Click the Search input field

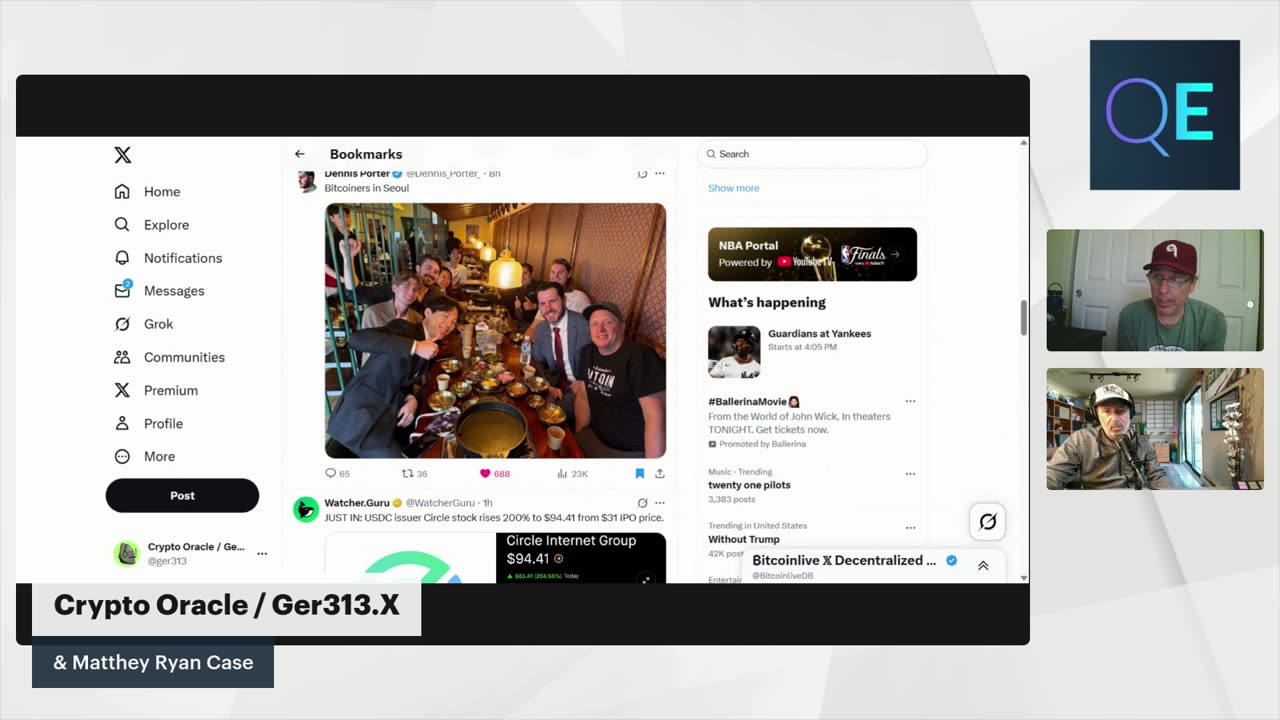point(812,154)
